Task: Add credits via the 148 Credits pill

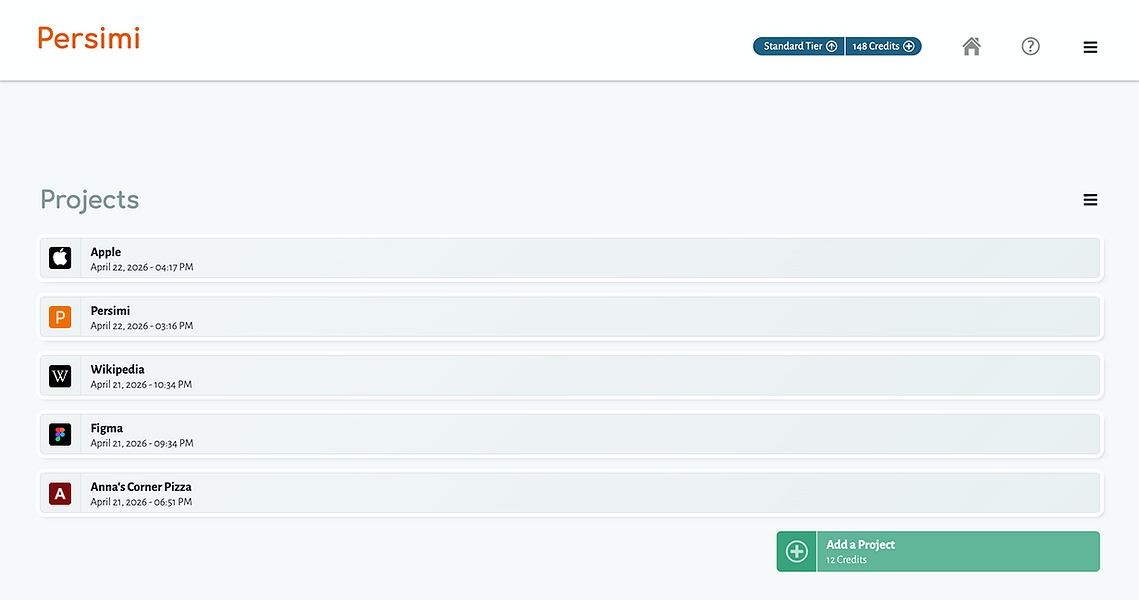Action: click(x=883, y=46)
